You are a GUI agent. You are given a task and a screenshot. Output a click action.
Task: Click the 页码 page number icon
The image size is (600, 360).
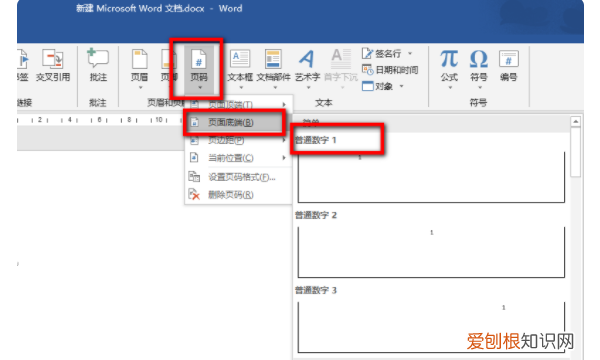click(199, 60)
